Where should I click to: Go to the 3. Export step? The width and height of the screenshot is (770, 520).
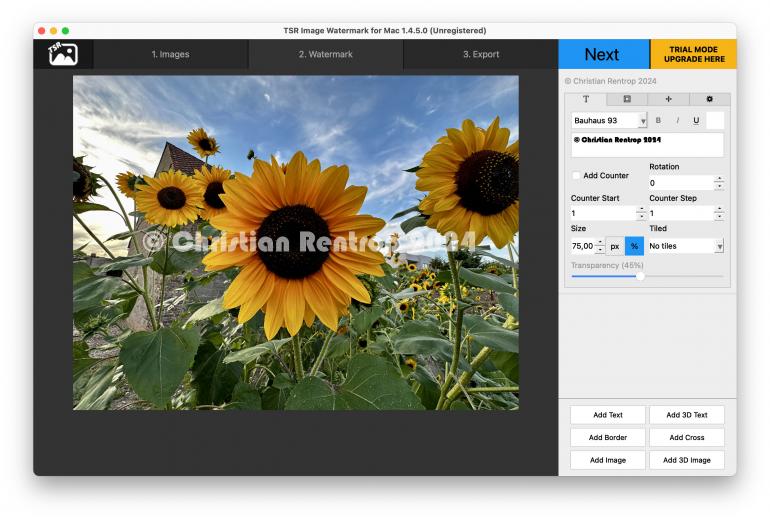click(x=481, y=54)
